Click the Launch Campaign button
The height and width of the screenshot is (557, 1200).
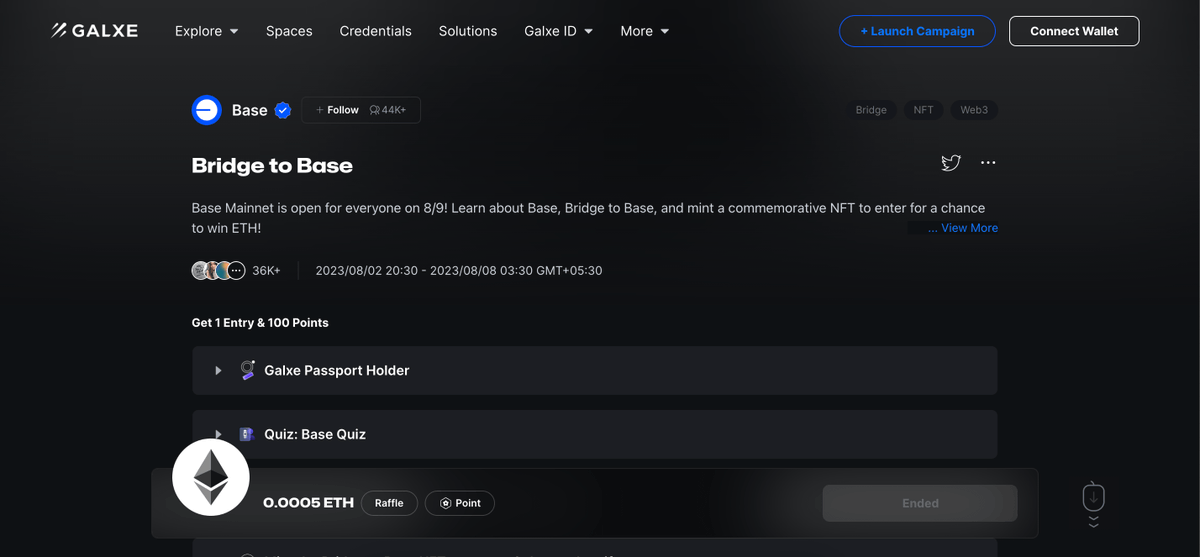pyautogui.click(x=917, y=31)
